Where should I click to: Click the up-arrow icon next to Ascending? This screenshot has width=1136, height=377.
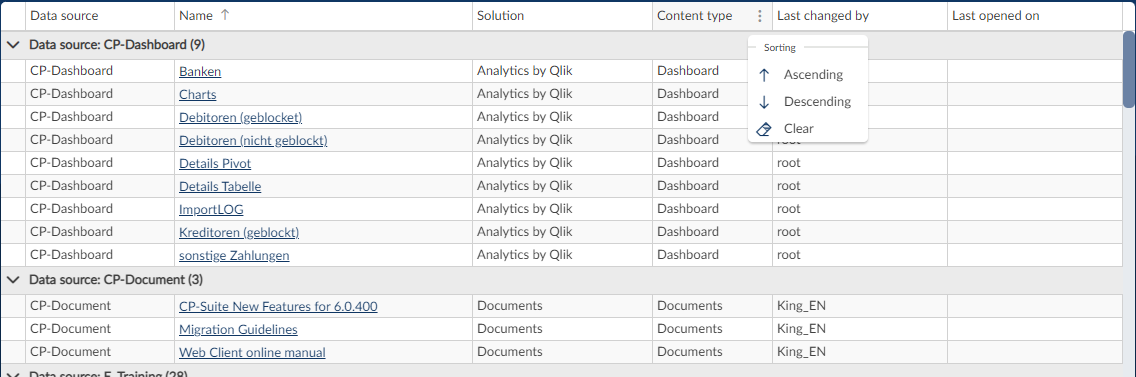tap(764, 75)
